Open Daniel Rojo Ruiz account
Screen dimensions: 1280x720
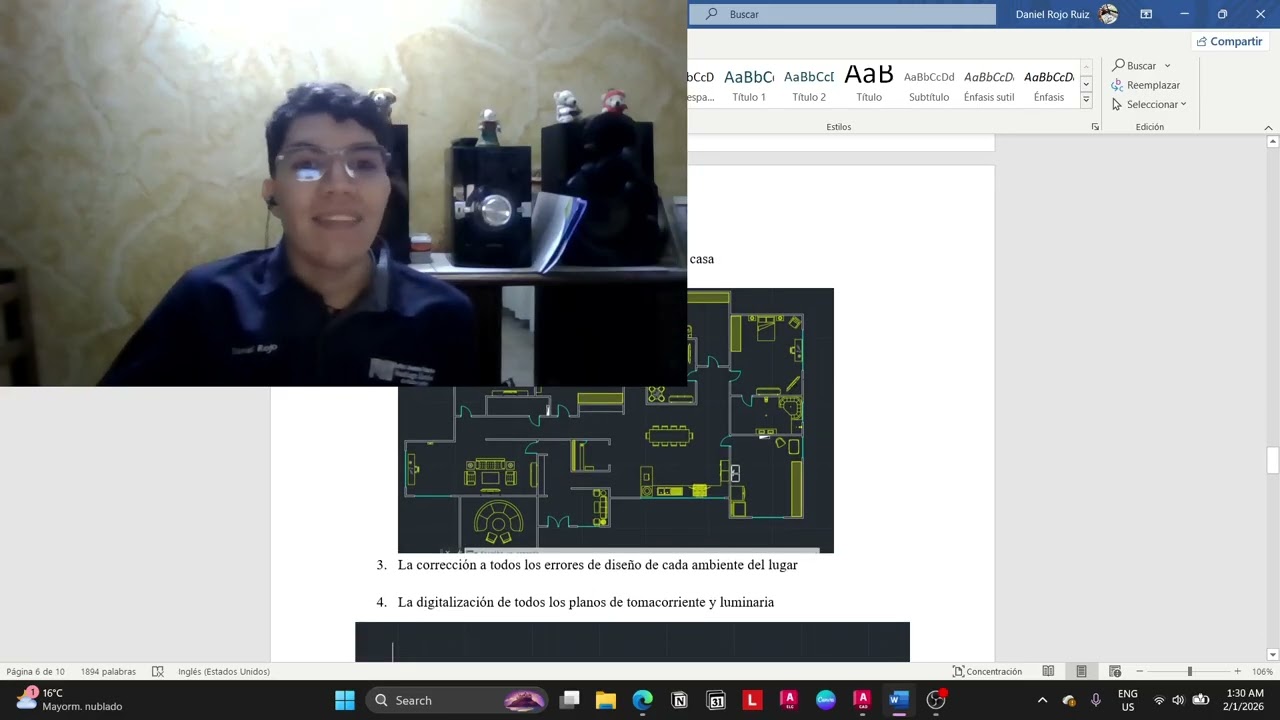1052,14
